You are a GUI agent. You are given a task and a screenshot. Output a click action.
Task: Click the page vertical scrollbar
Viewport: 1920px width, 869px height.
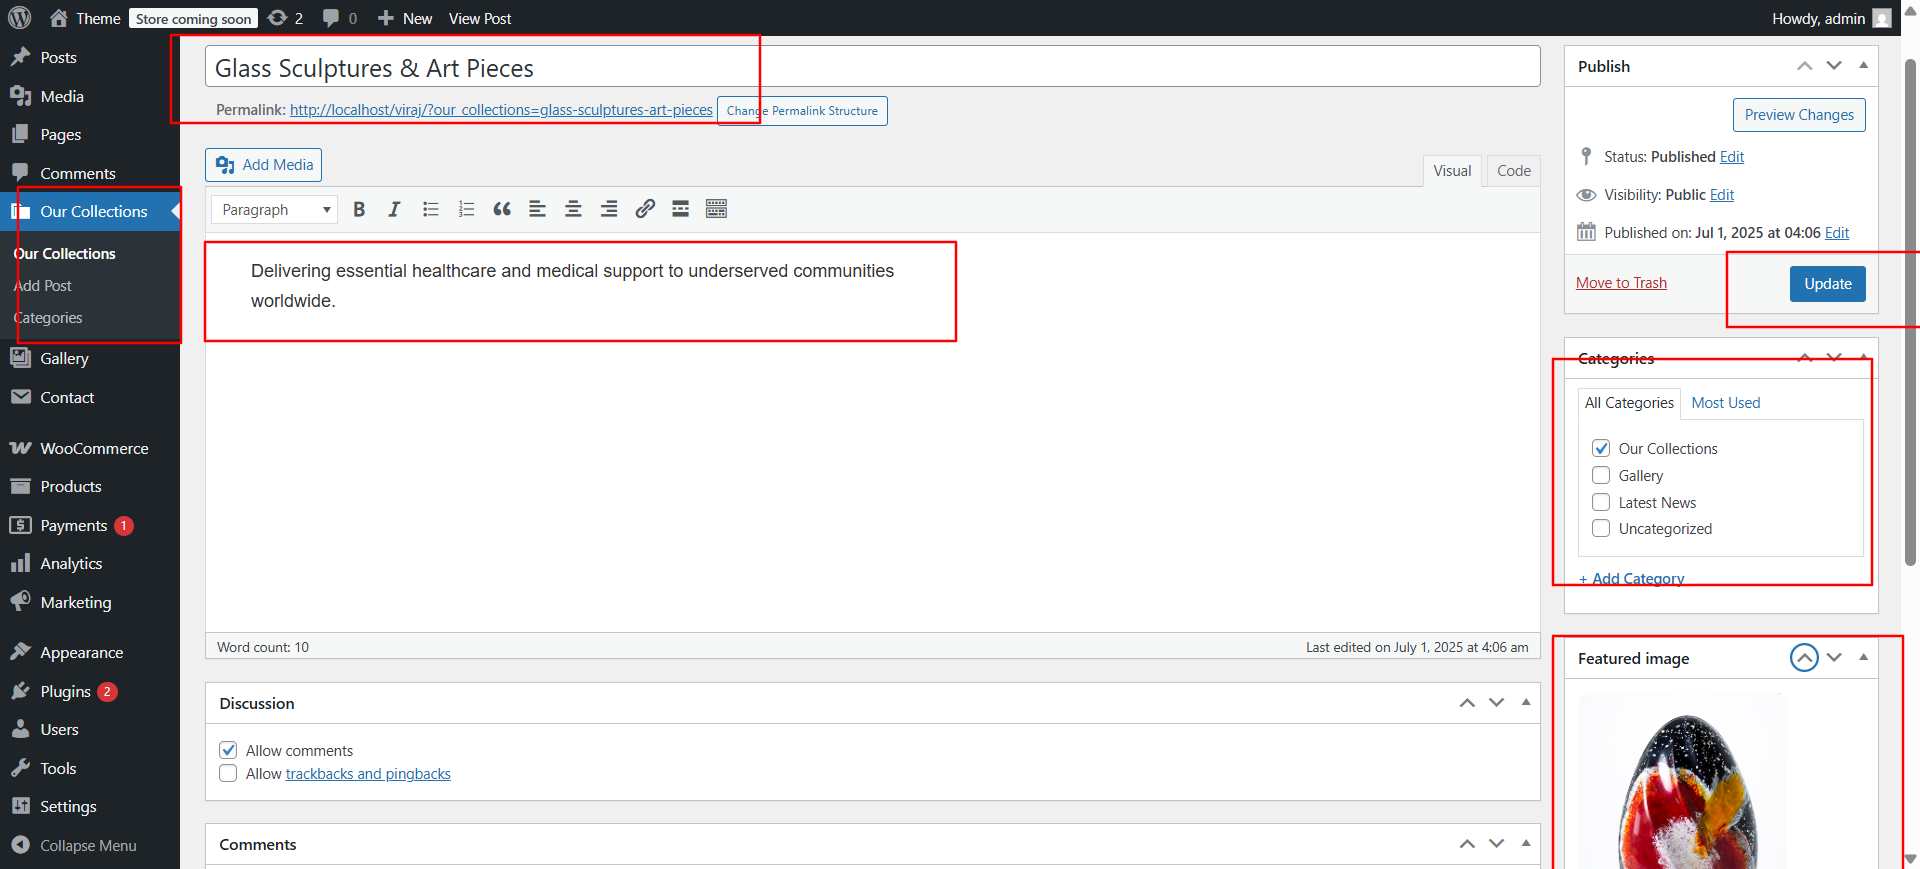pos(1911,310)
